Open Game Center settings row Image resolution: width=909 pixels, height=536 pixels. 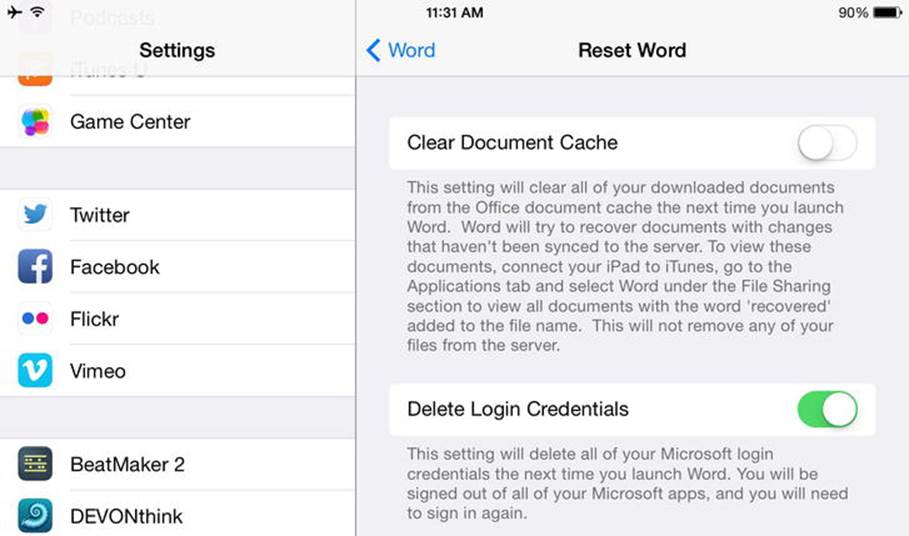(x=177, y=122)
